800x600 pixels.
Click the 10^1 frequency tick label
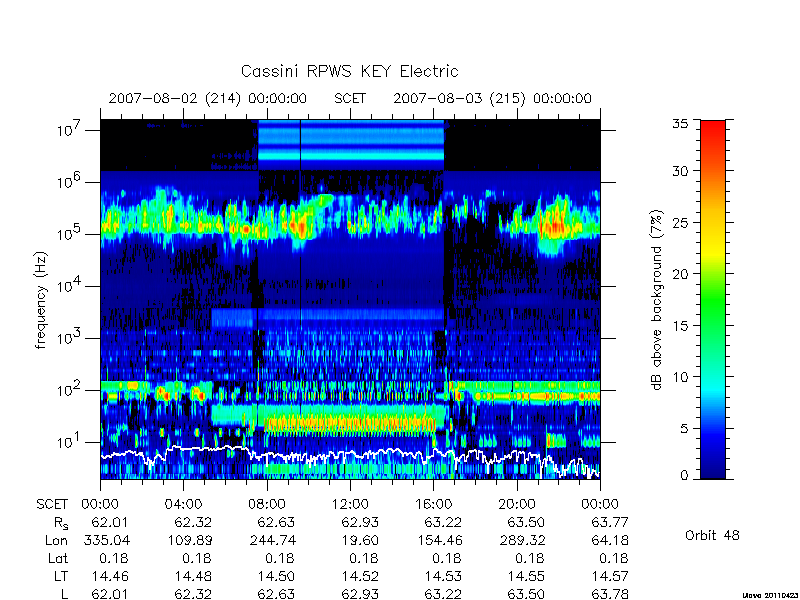71,442
